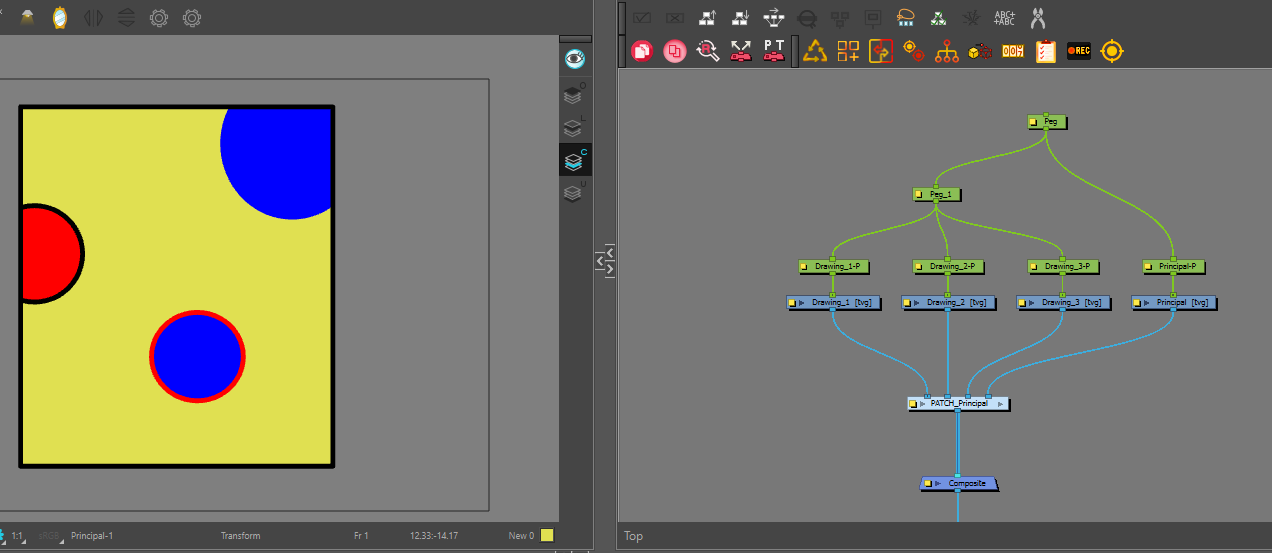1272x553 pixels.
Task: Click the node tree right-arrow icon
Action: [x=774, y=17]
